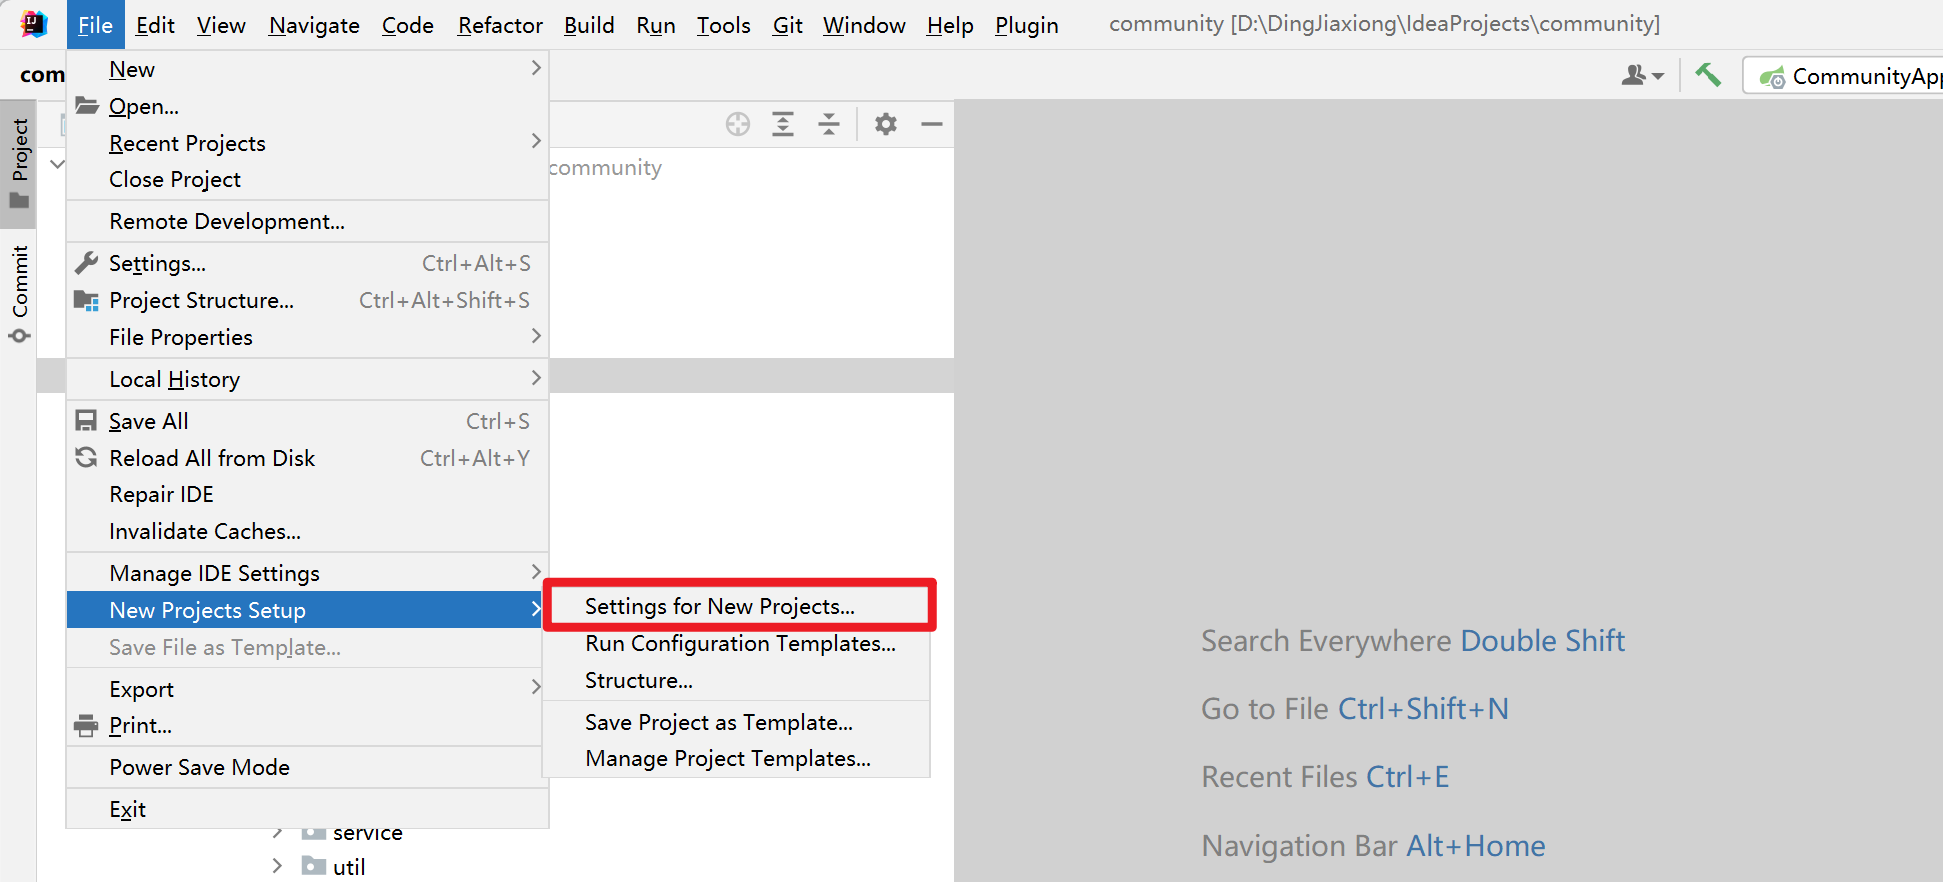The width and height of the screenshot is (1943, 882).
Task: Select Invalidate Caches...
Action: point(307,531)
